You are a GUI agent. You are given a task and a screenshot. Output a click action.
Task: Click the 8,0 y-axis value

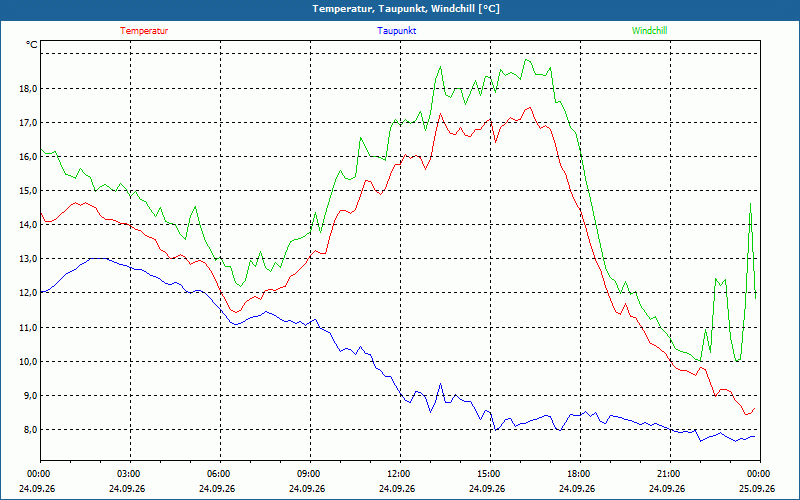click(30, 430)
